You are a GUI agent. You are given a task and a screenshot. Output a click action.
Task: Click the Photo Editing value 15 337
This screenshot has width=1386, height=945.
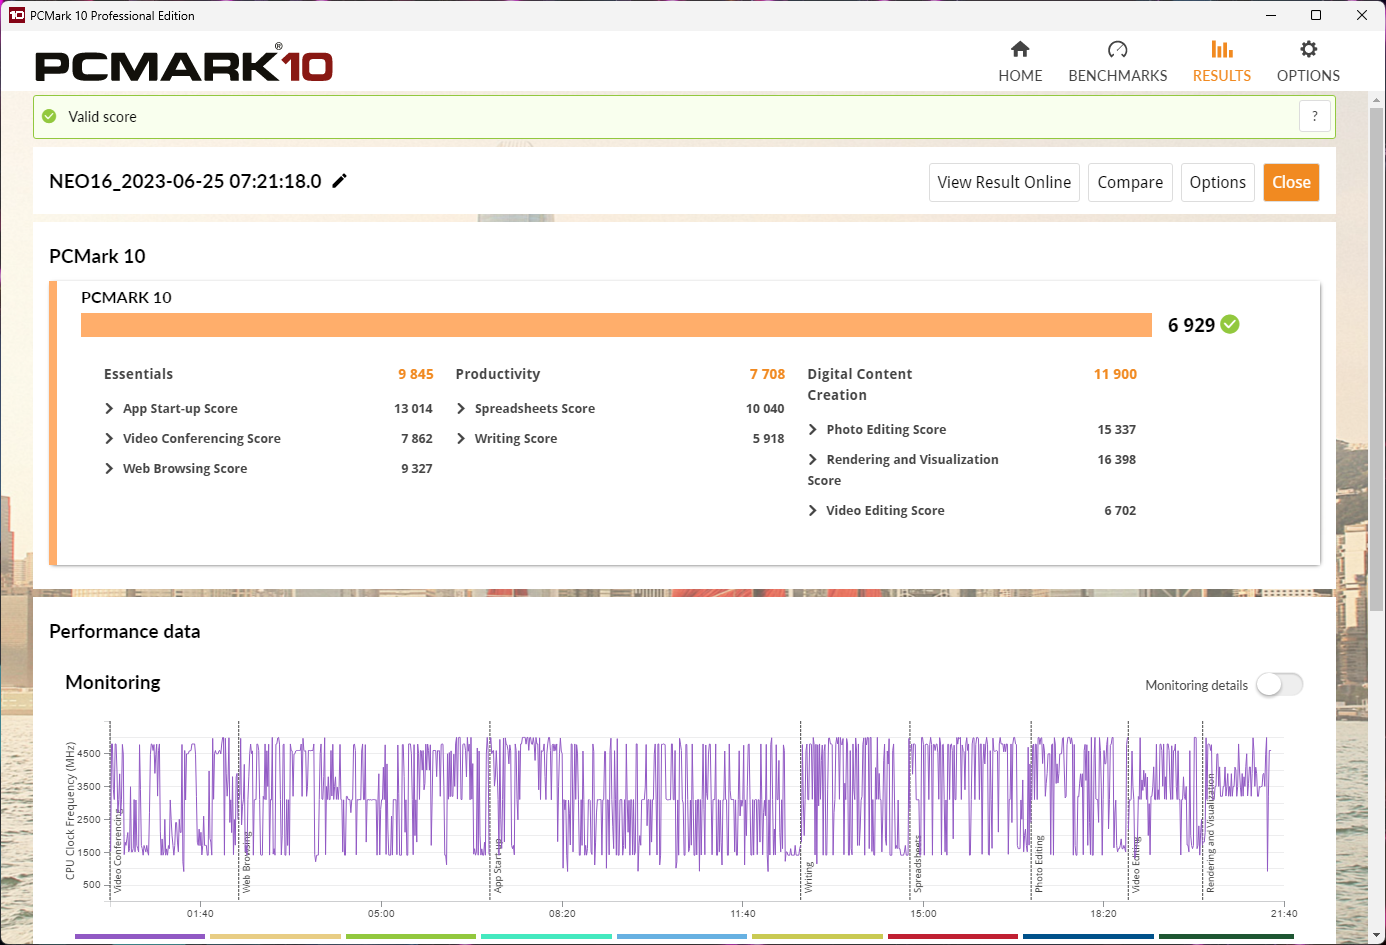pos(1116,429)
